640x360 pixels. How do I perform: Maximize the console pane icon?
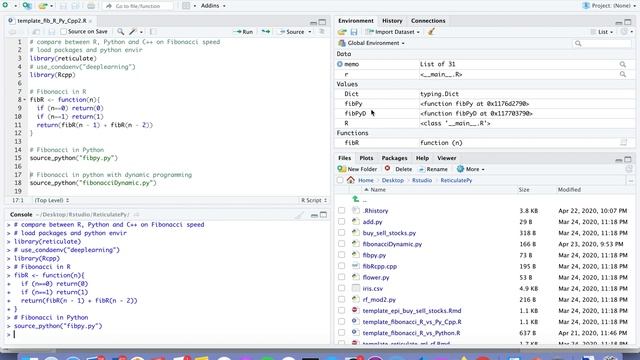[323, 215]
